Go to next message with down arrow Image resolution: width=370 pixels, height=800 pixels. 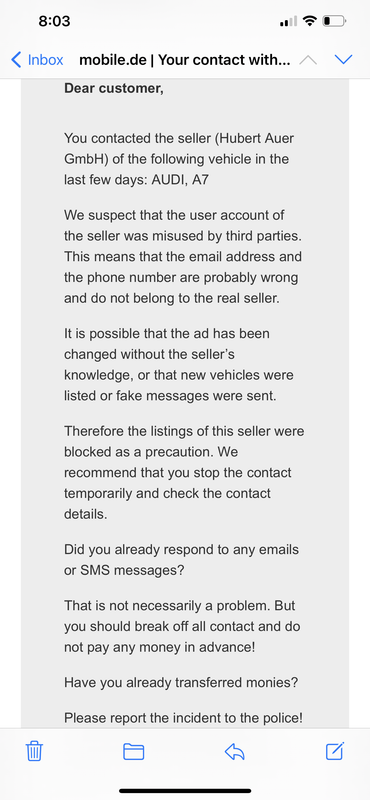(x=343, y=60)
